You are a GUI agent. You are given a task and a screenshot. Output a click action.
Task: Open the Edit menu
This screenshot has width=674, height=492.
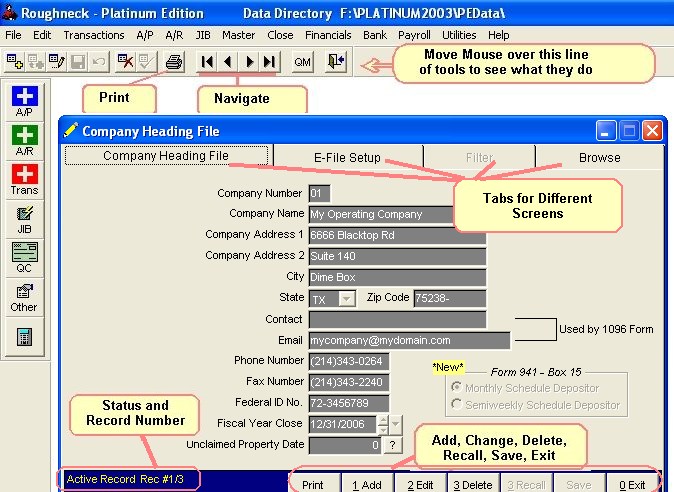tap(42, 35)
